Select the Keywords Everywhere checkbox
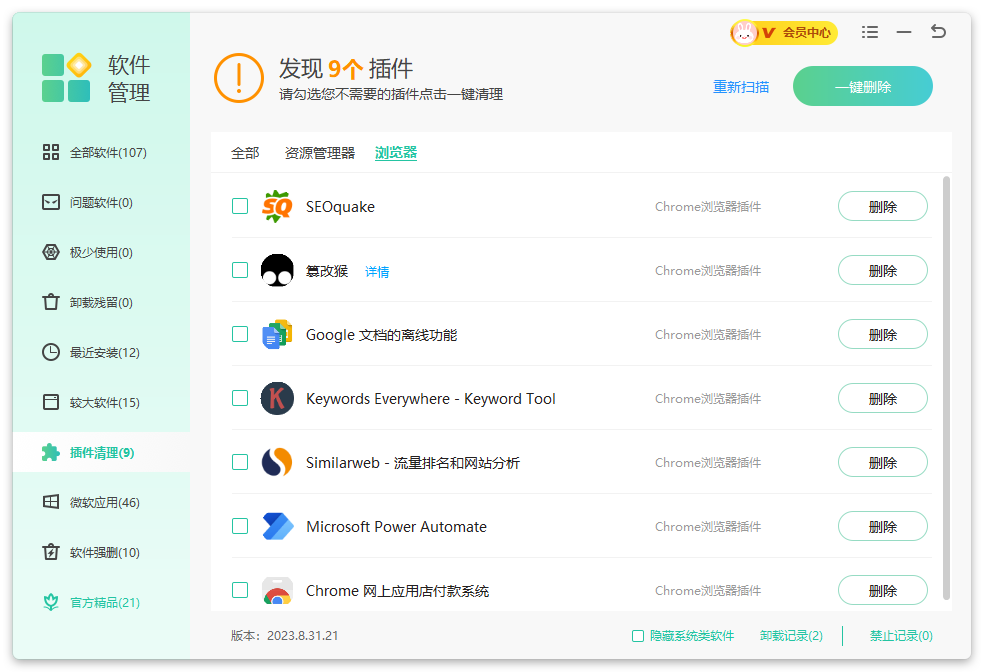Viewport: 984px width, 672px height. (x=240, y=398)
